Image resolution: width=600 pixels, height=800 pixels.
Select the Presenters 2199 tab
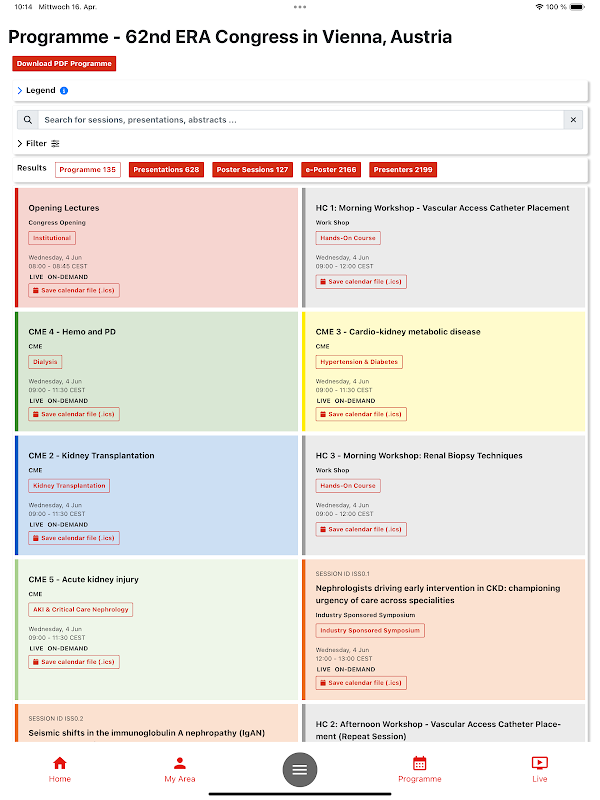pyautogui.click(x=403, y=170)
